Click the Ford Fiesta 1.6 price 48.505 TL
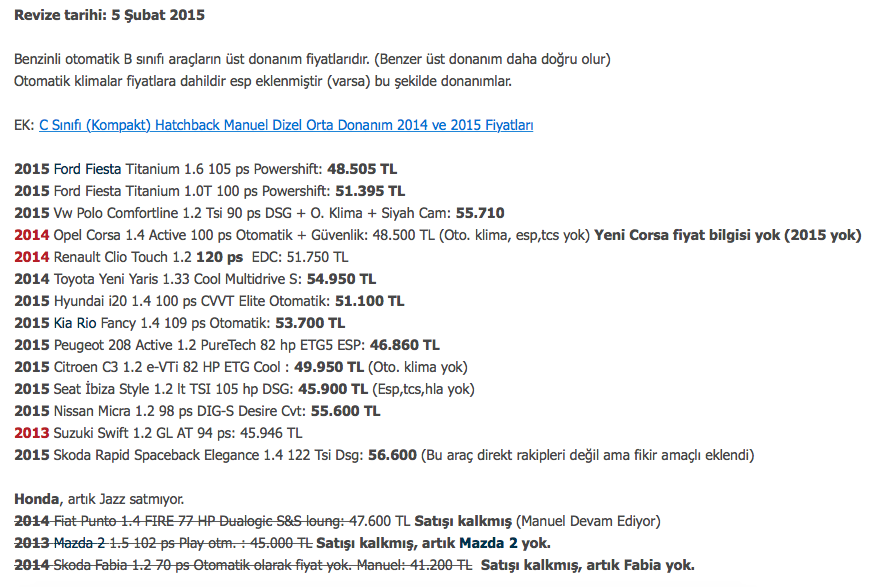 362,169
